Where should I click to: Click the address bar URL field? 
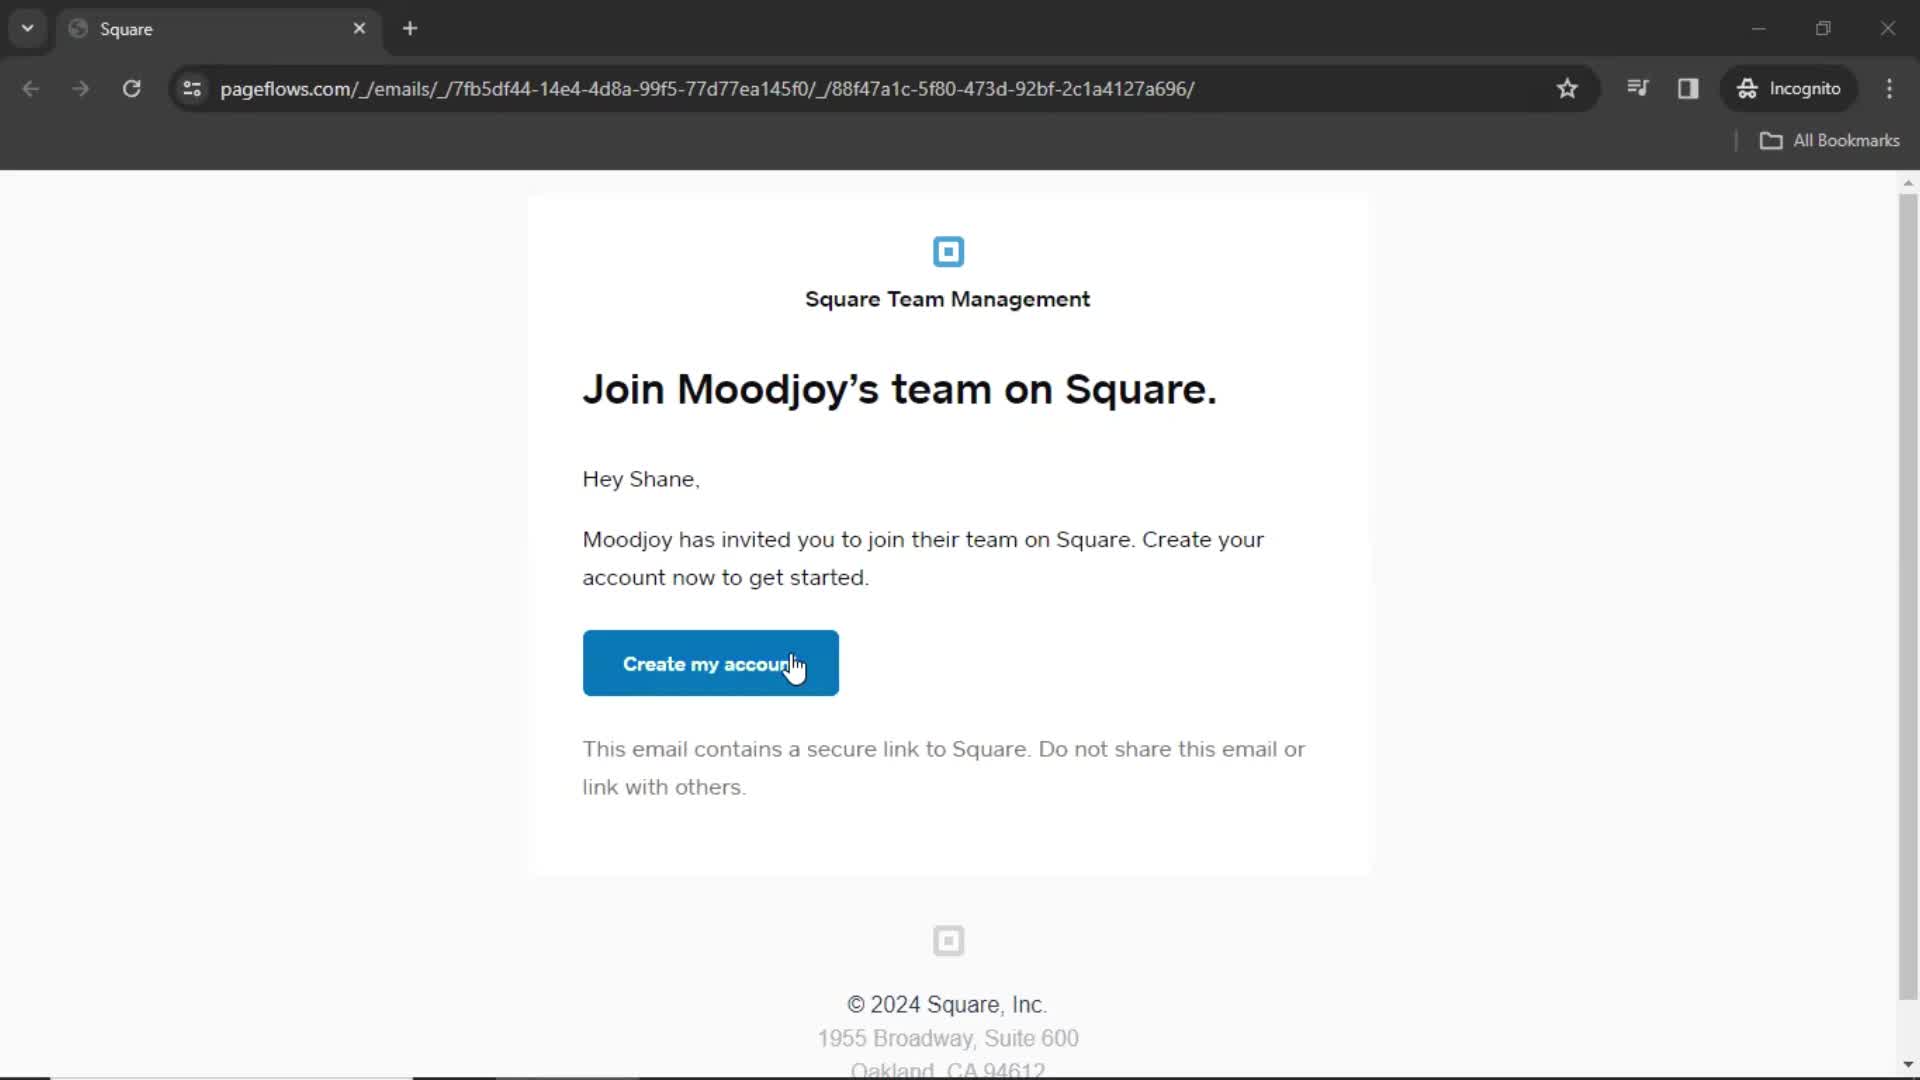[x=707, y=88]
